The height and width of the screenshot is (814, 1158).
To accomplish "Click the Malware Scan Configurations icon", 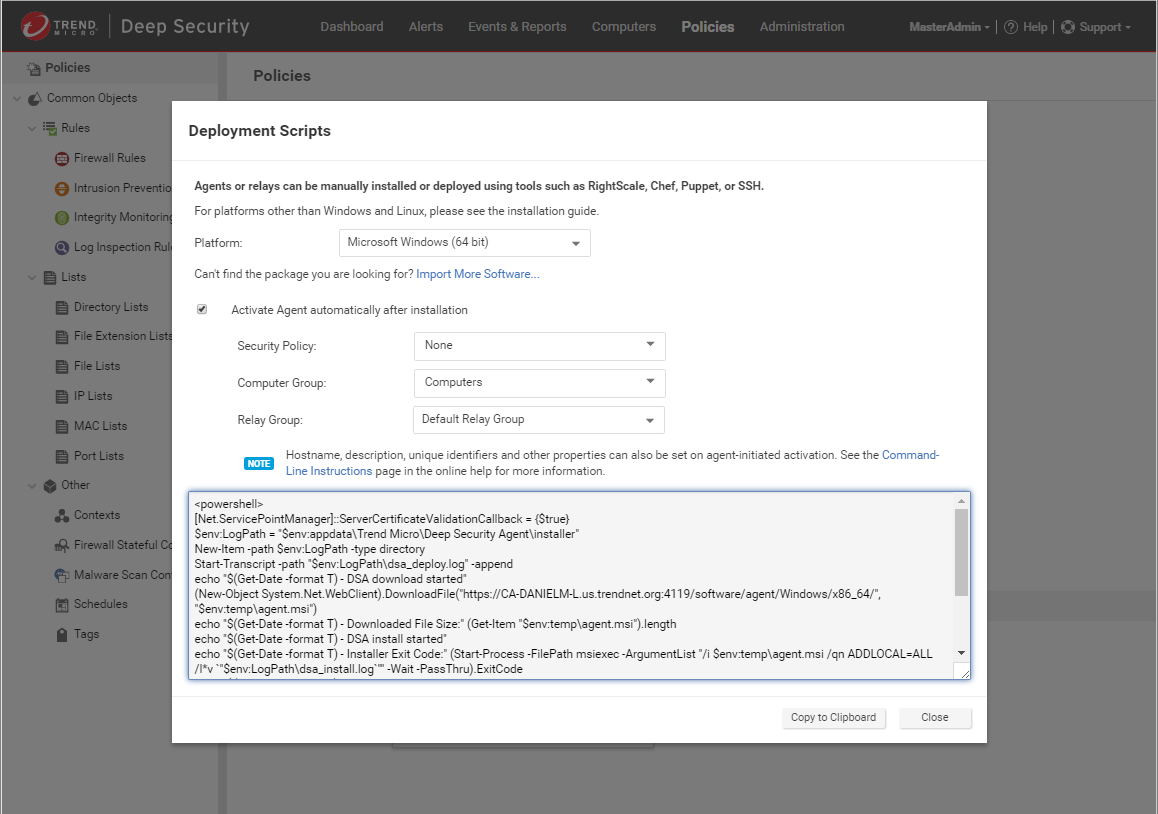I will click(x=63, y=575).
